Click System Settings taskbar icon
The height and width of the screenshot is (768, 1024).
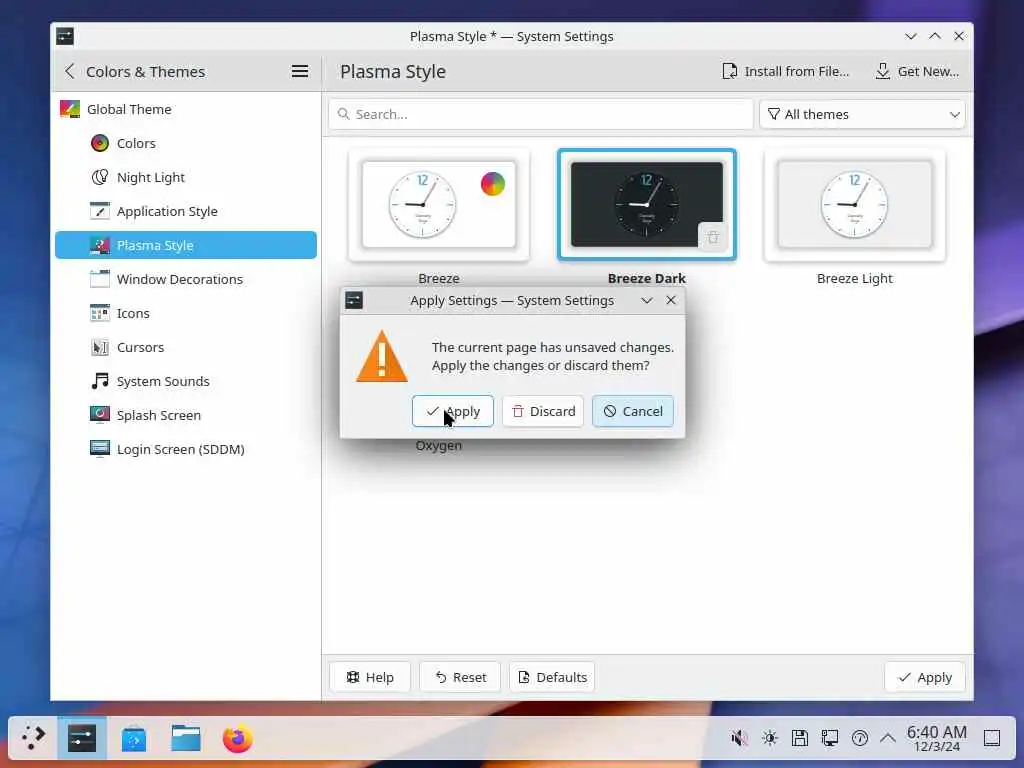point(82,738)
